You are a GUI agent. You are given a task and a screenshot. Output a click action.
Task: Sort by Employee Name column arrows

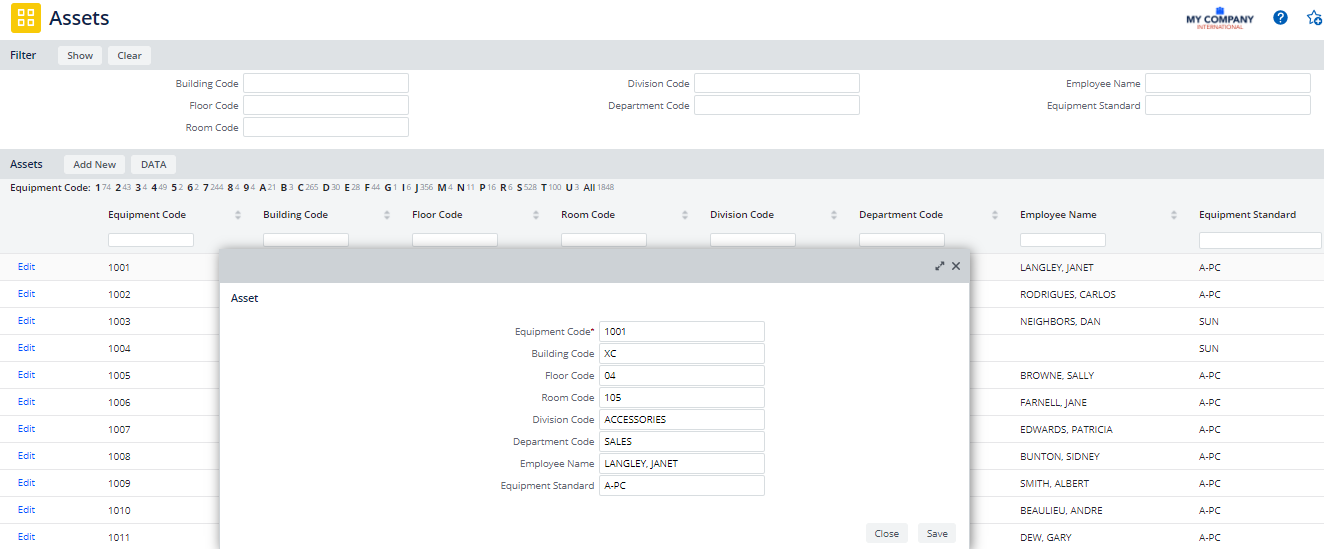click(x=1174, y=215)
